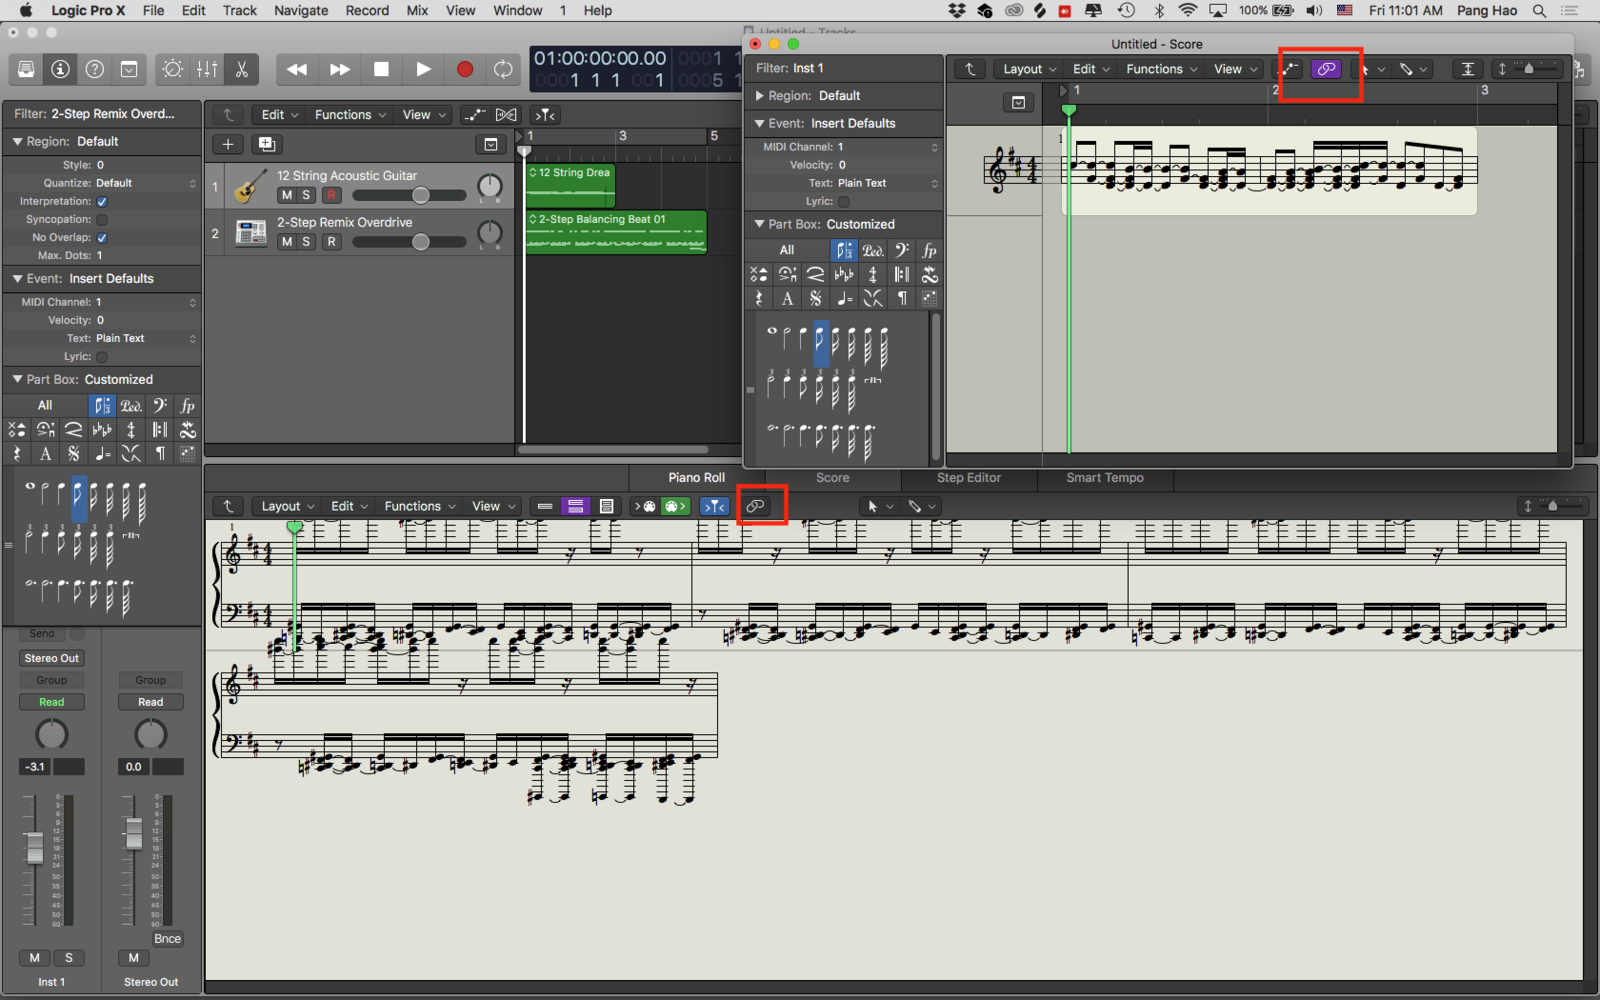
Task: Select slurs group in Score window Part Box
Action: pos(816,274)
